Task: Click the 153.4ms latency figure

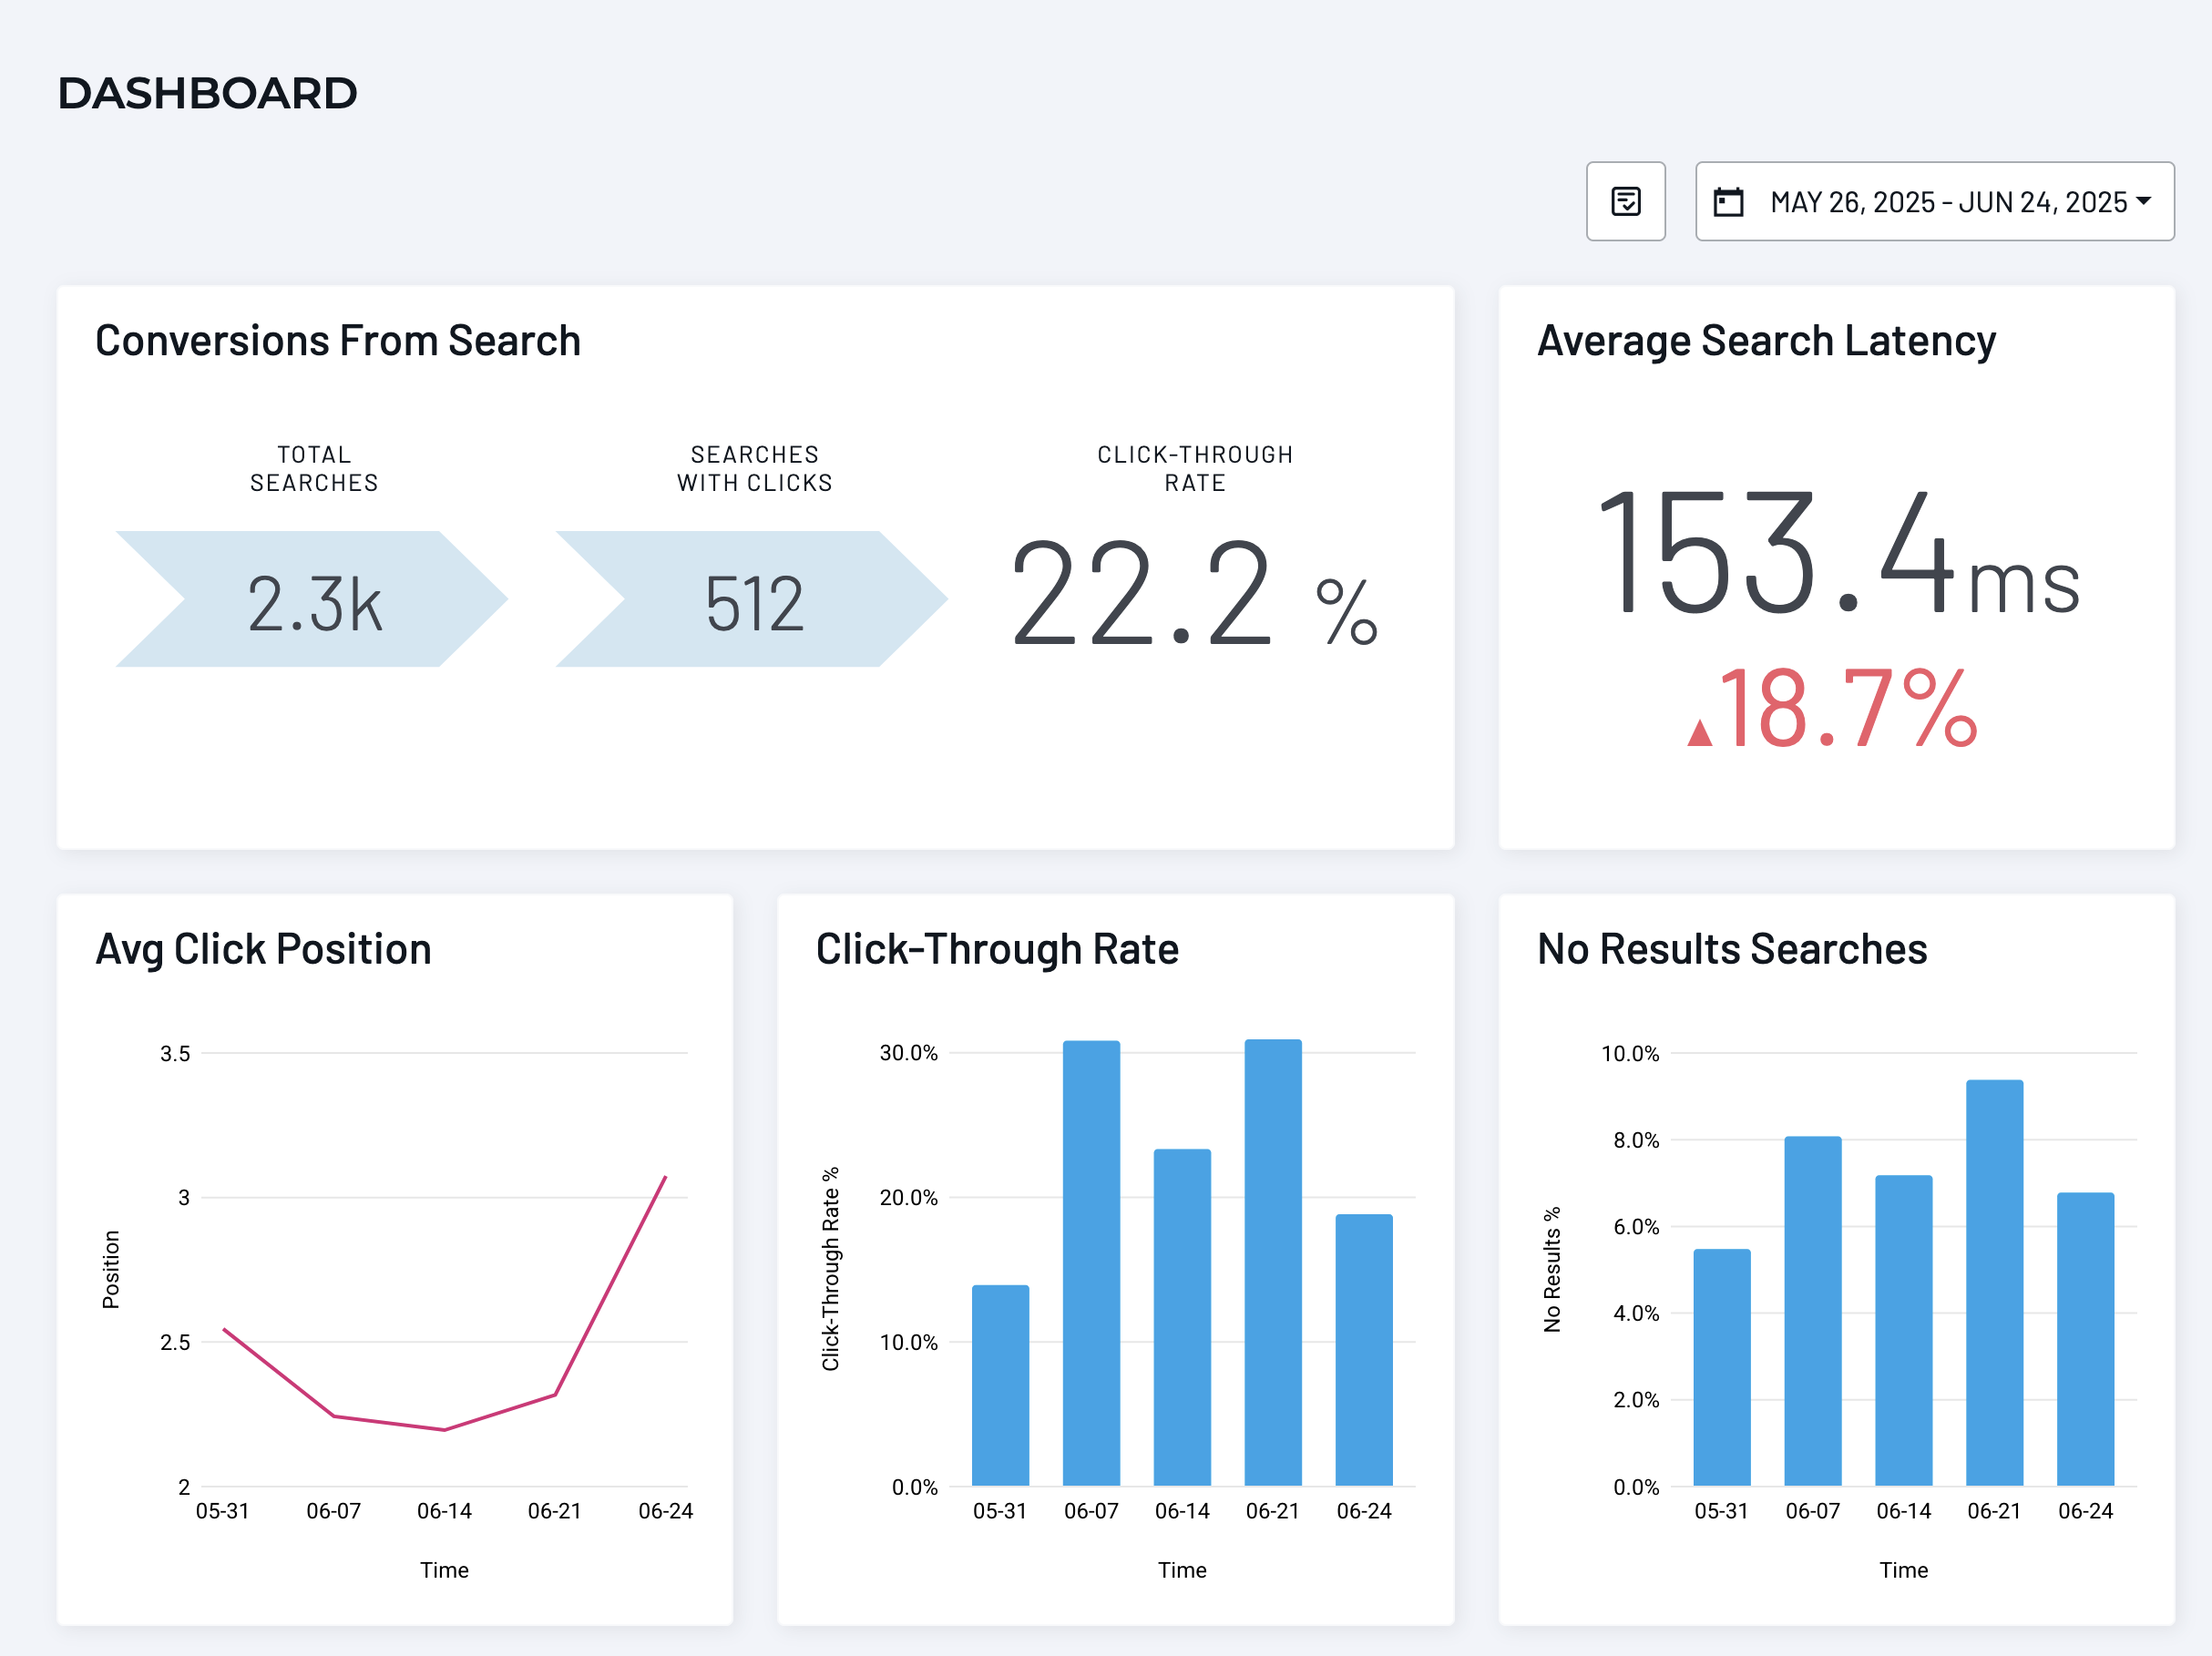Action: click(x=1836, y=555)
